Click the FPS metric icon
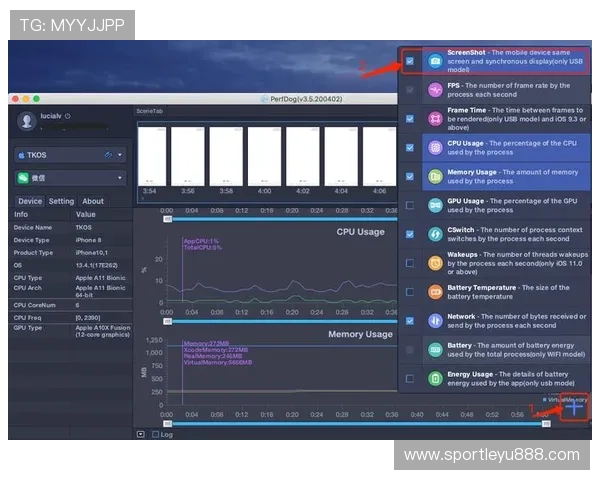The width and height of the screenshot is (600, 480). click(435, 90)
